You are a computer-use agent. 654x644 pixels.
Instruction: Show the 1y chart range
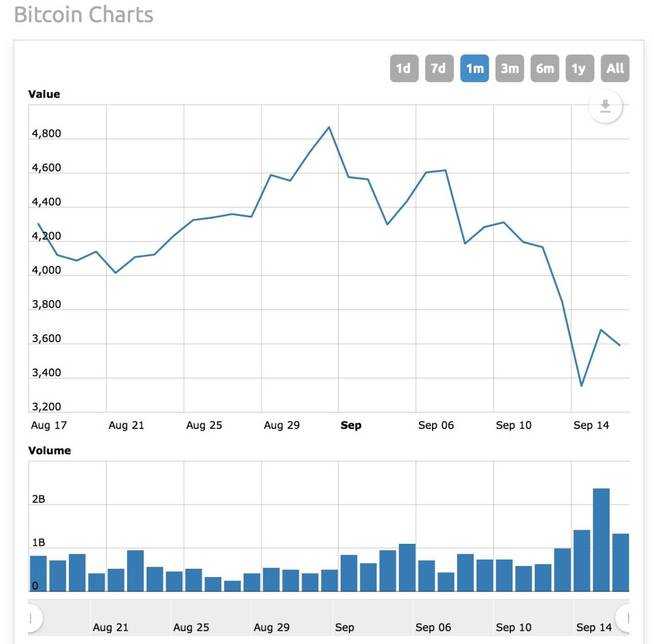579,68
